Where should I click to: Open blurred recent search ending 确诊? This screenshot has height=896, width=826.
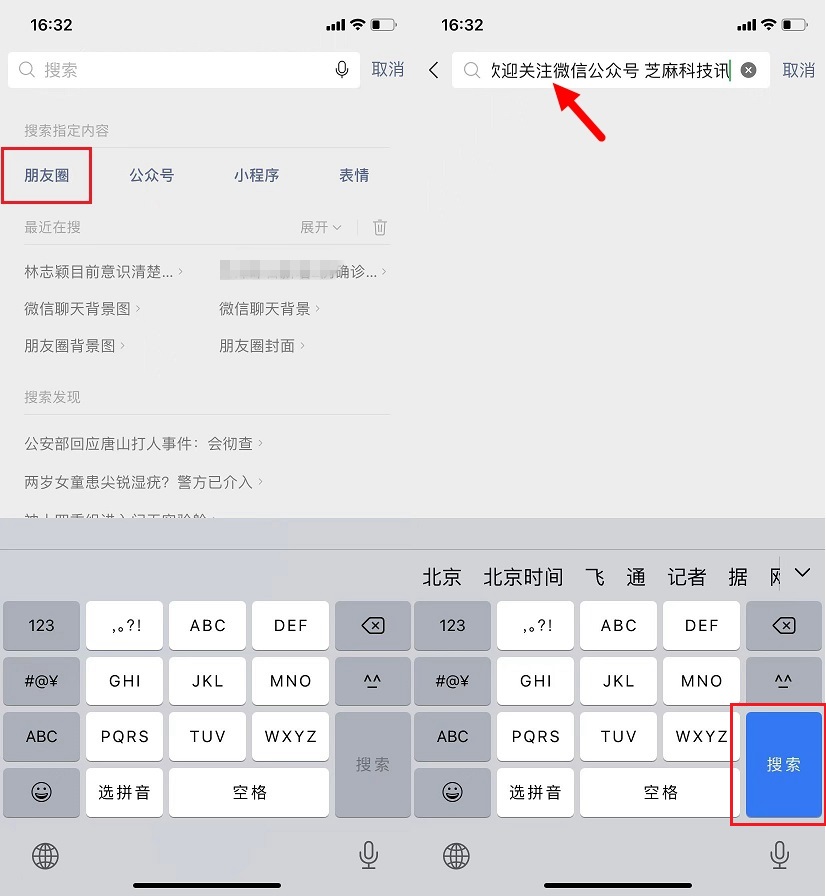click(x=303, y=271)
